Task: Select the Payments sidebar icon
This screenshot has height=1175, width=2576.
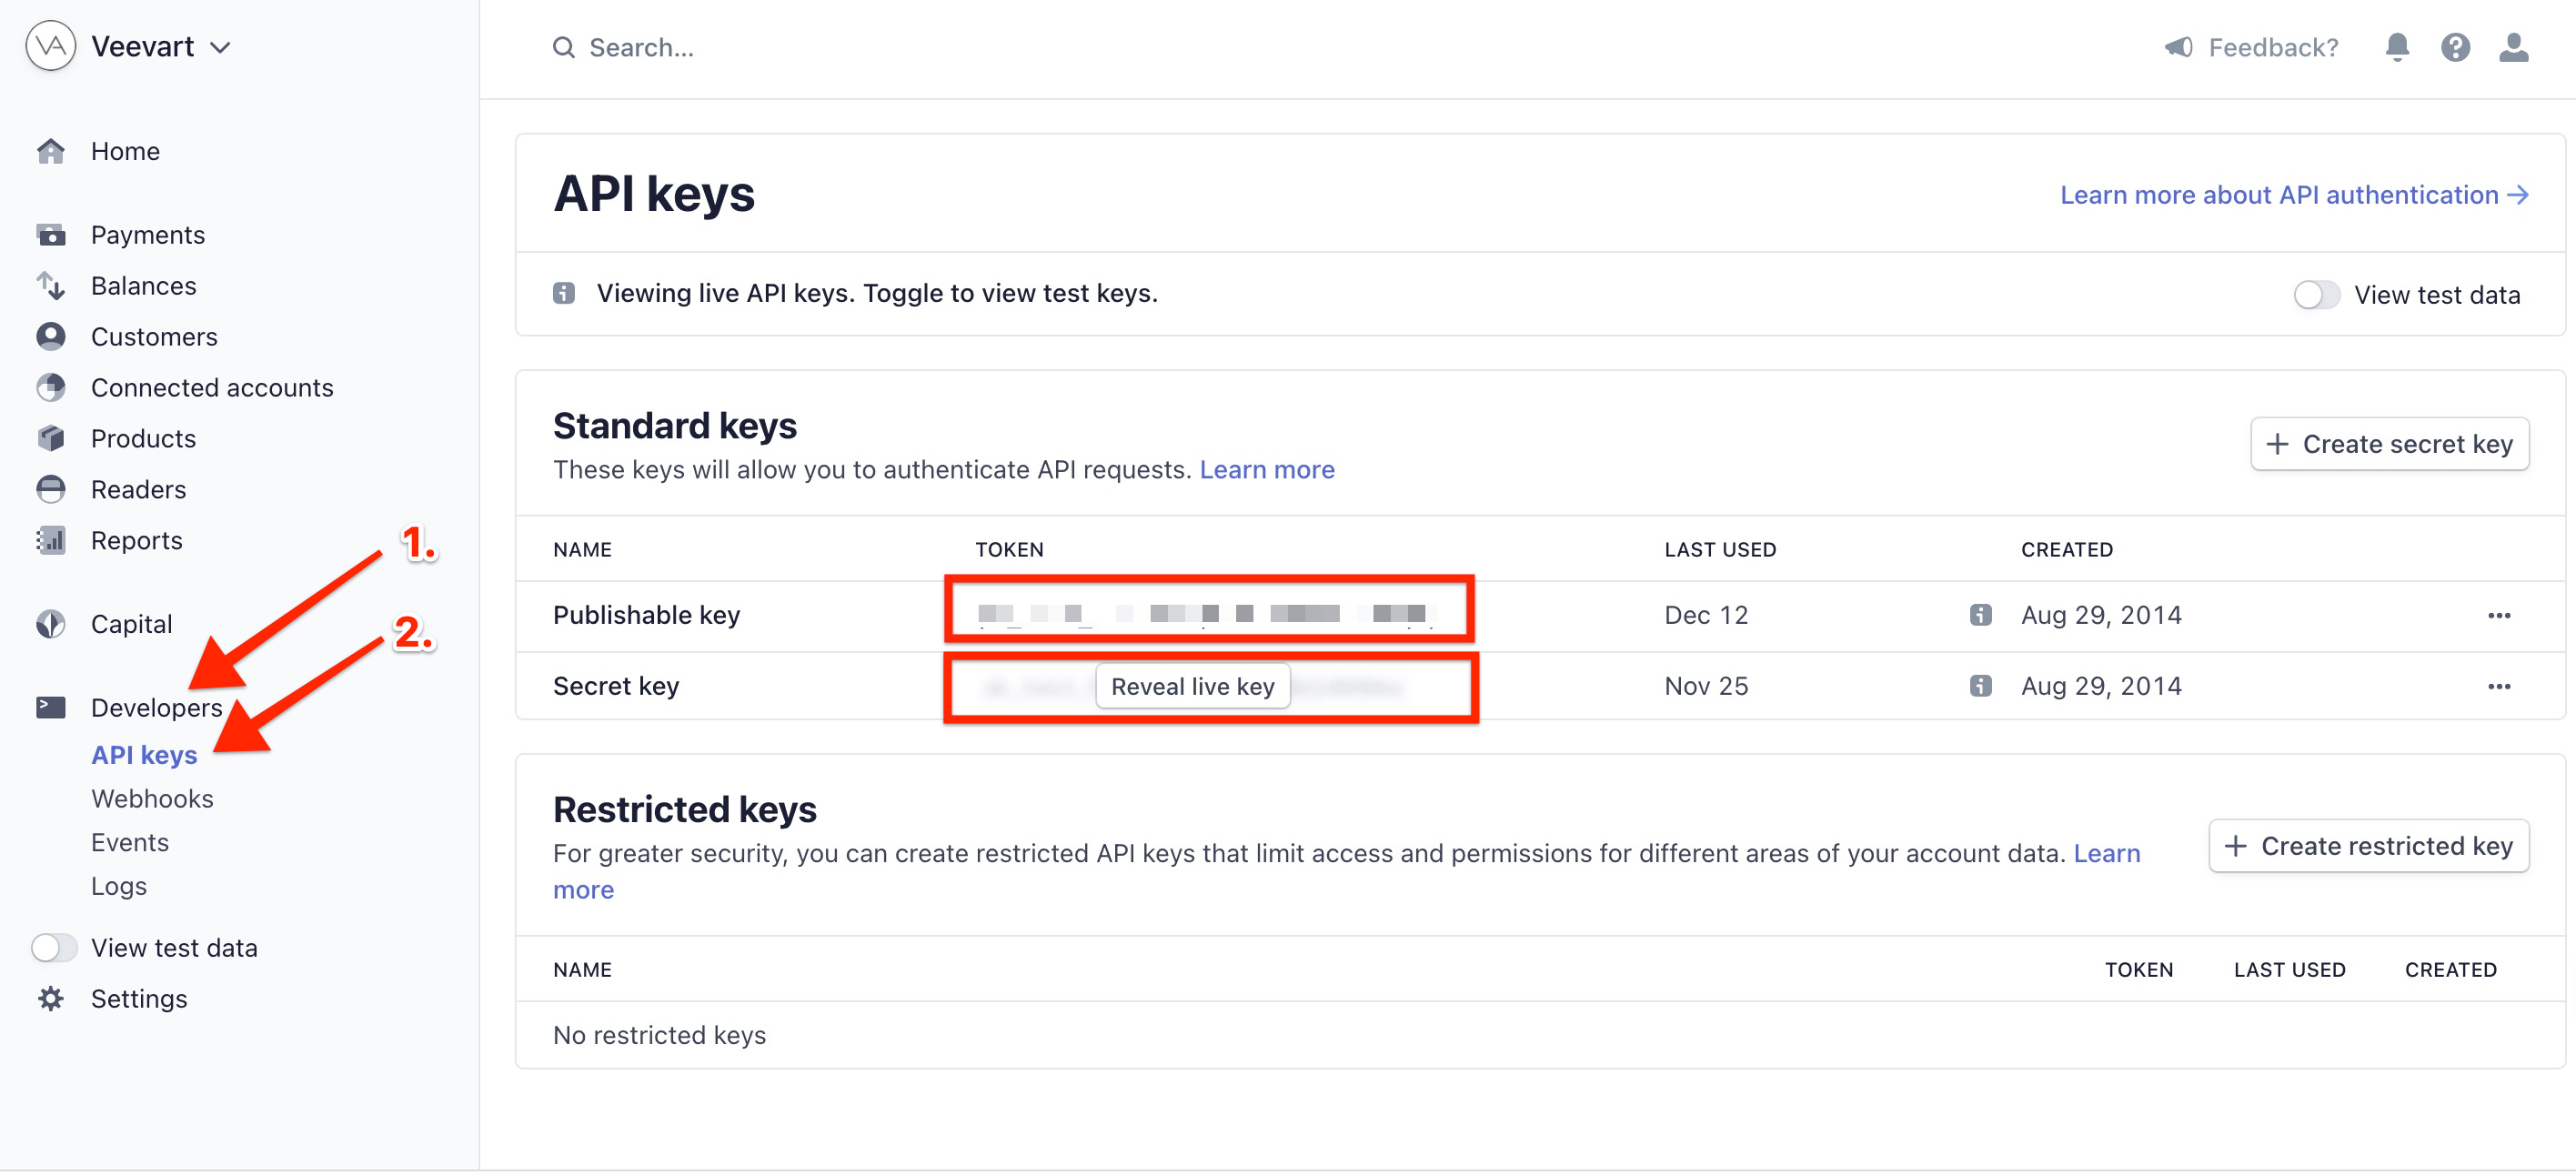Action: [50, 233]
